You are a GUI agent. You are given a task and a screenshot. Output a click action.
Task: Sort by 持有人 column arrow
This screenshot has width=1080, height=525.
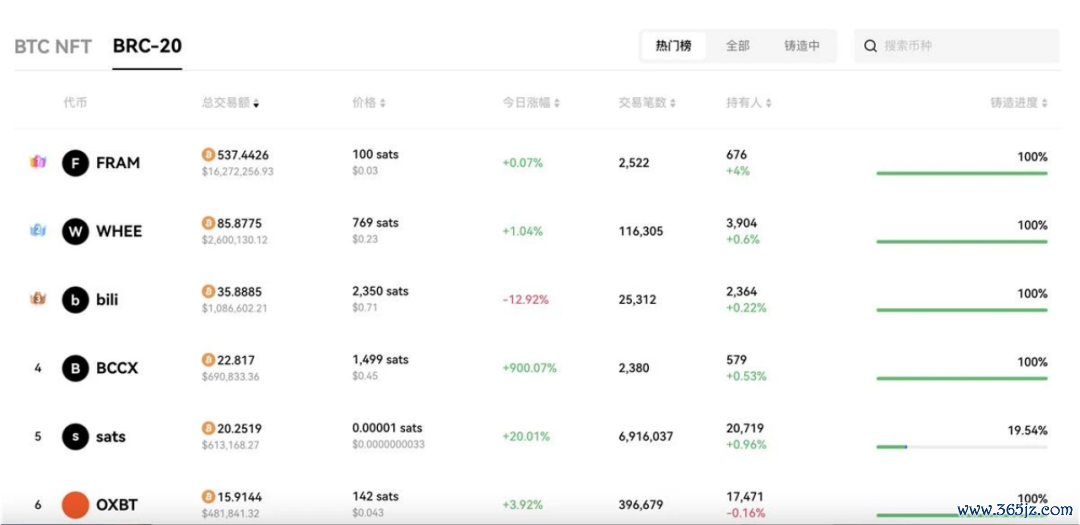click(768, 103)
